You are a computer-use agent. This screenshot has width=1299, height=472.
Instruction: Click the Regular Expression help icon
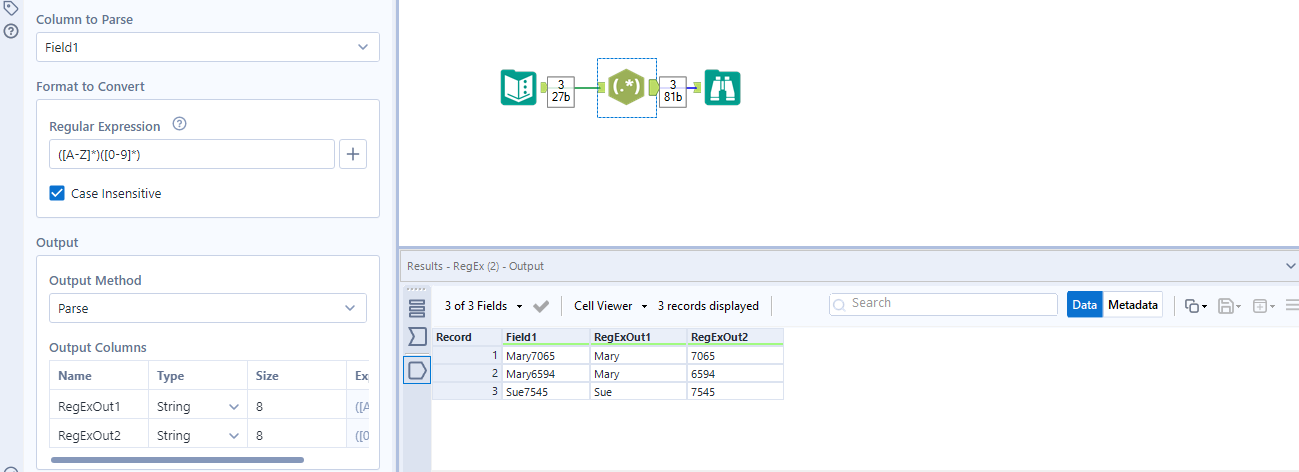180,125
